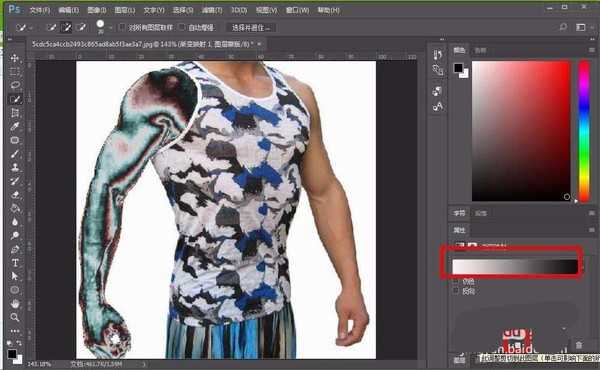Click the gradient map preview bar
600x370 pixels.
[x=515, y=267]
